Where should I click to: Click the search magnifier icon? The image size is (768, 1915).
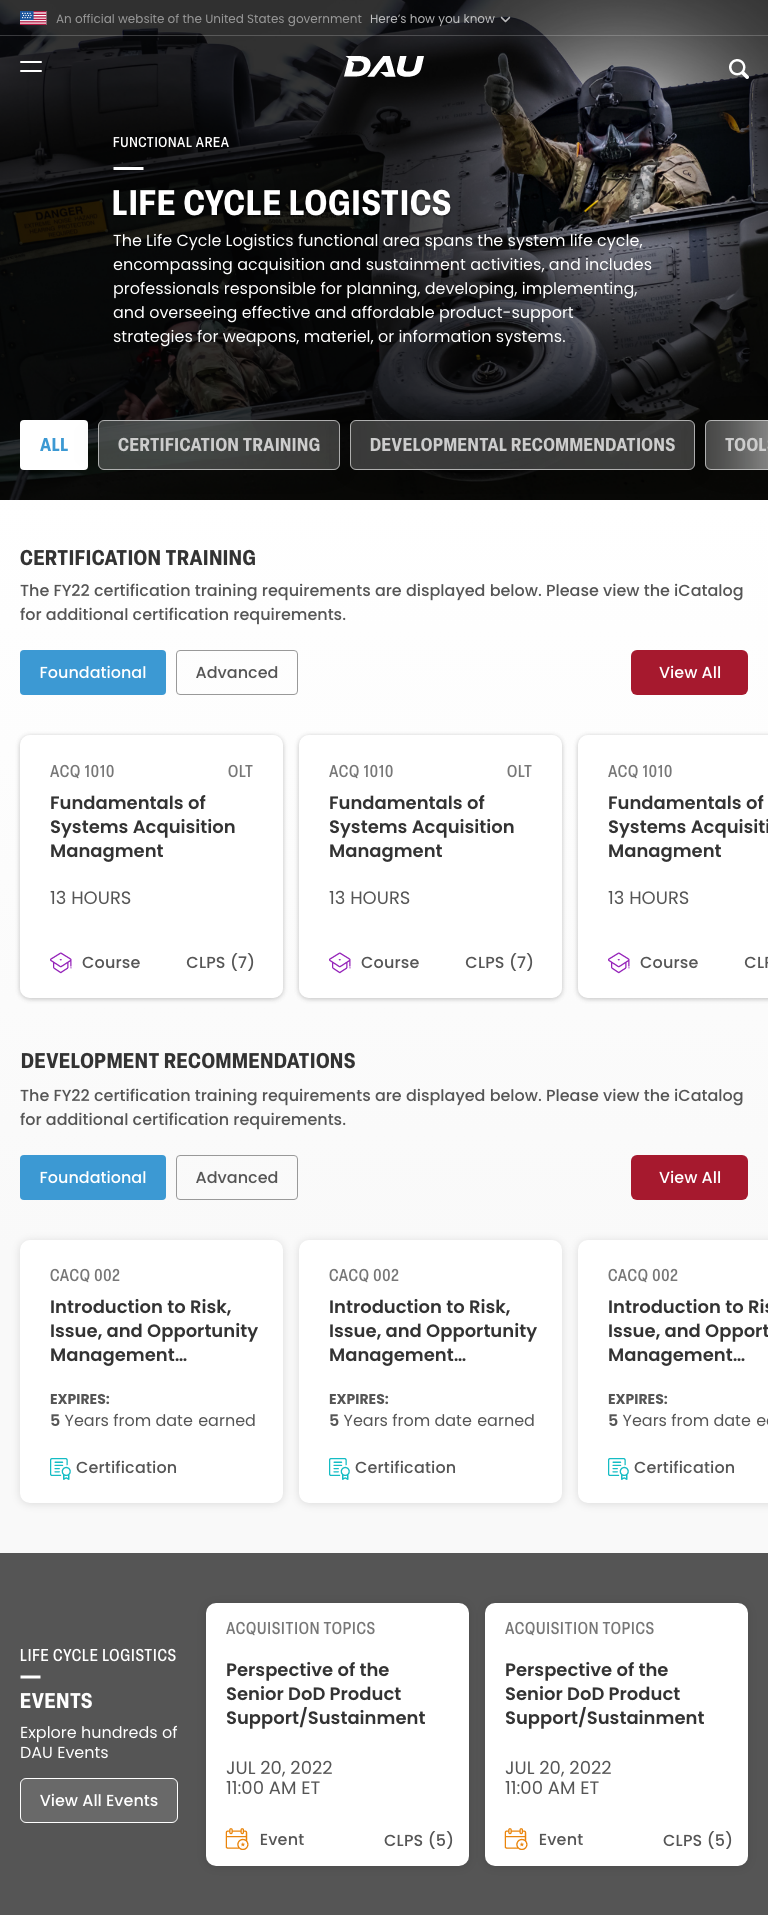(738, 68)
